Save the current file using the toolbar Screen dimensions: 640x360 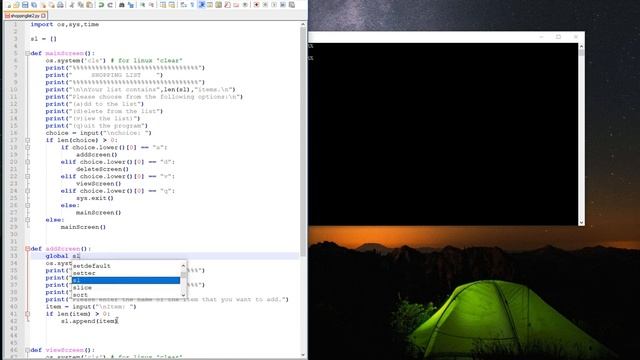point(25,5)
